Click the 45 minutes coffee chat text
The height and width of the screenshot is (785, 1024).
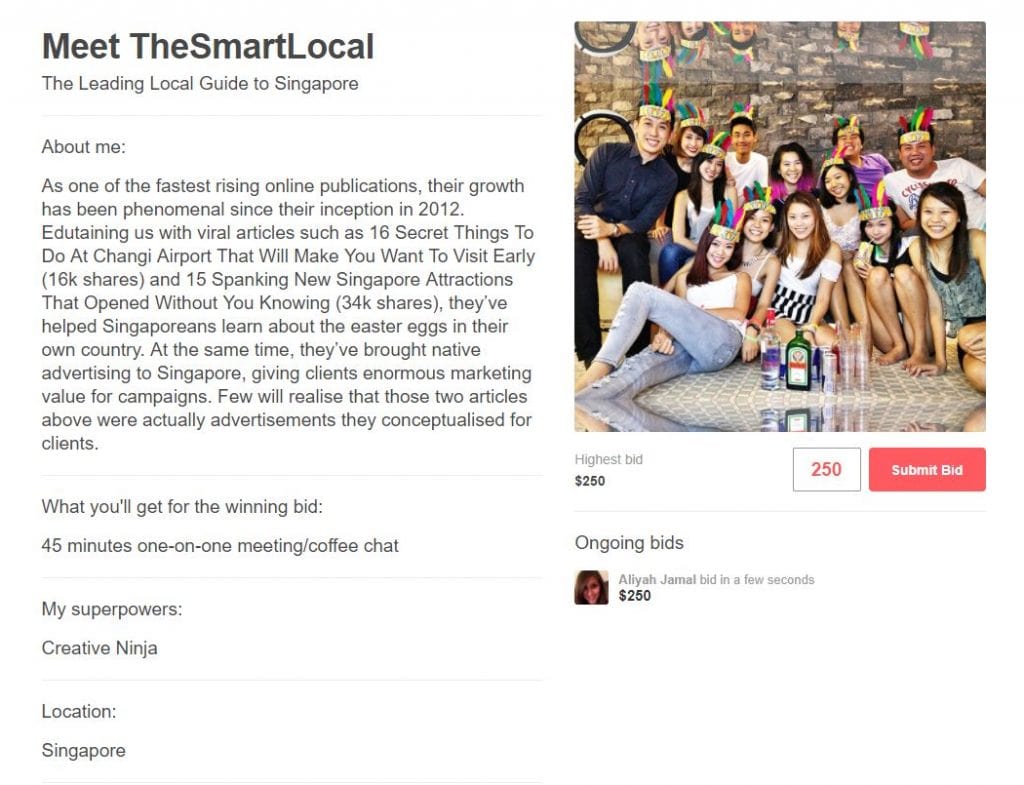219,545
